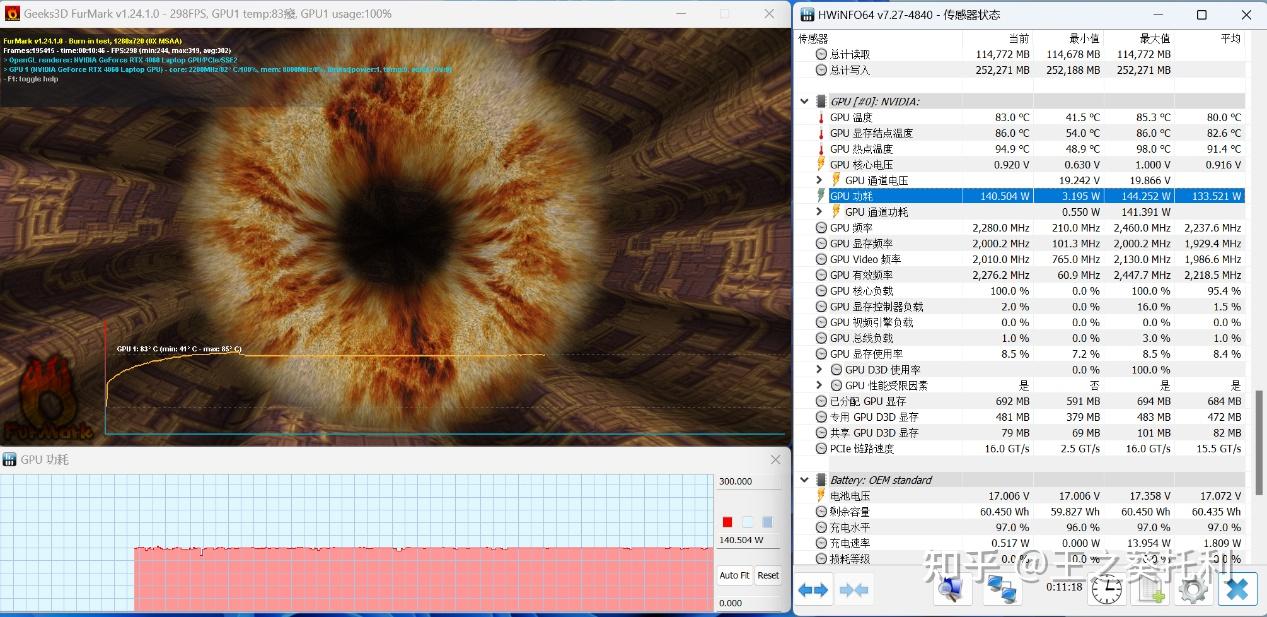Click the Auto Fit button
Viewport: 1267px width, 617px height.
735,575
